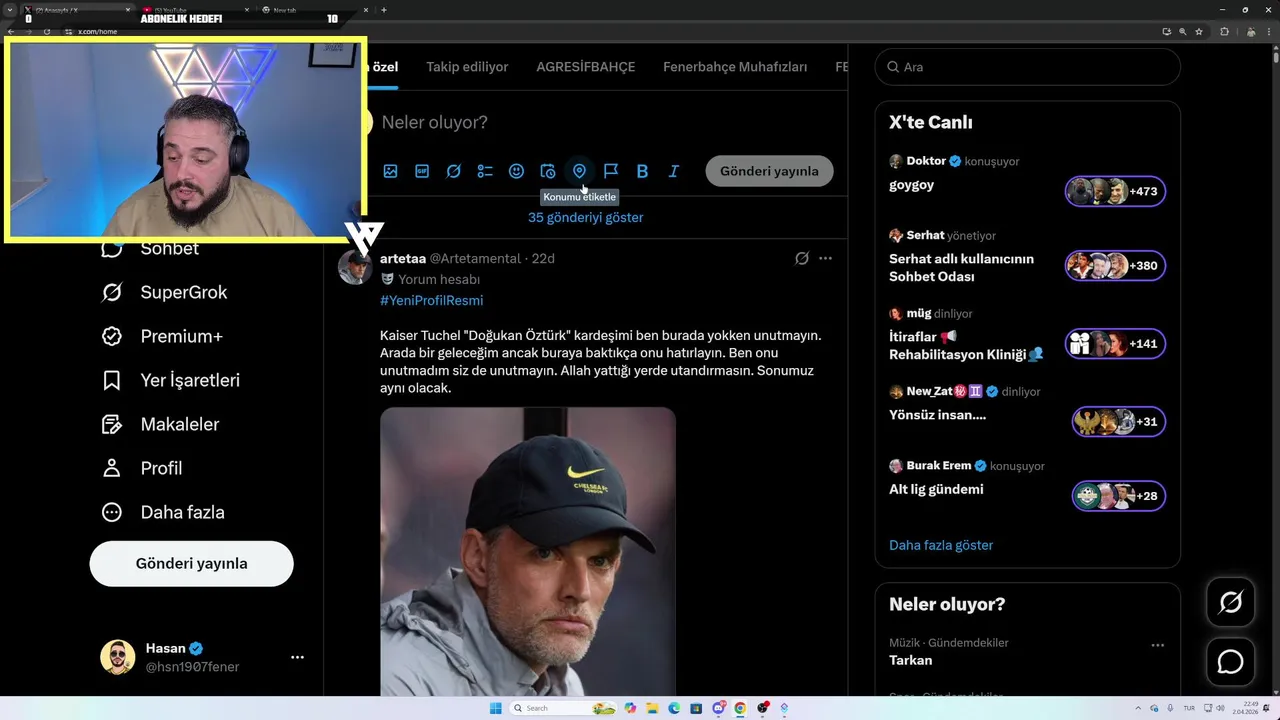Switch to the AGRESİFBAHÇE tab
Image resolution: width=1280 pixels, height=720 pixels.
(585, 67)
